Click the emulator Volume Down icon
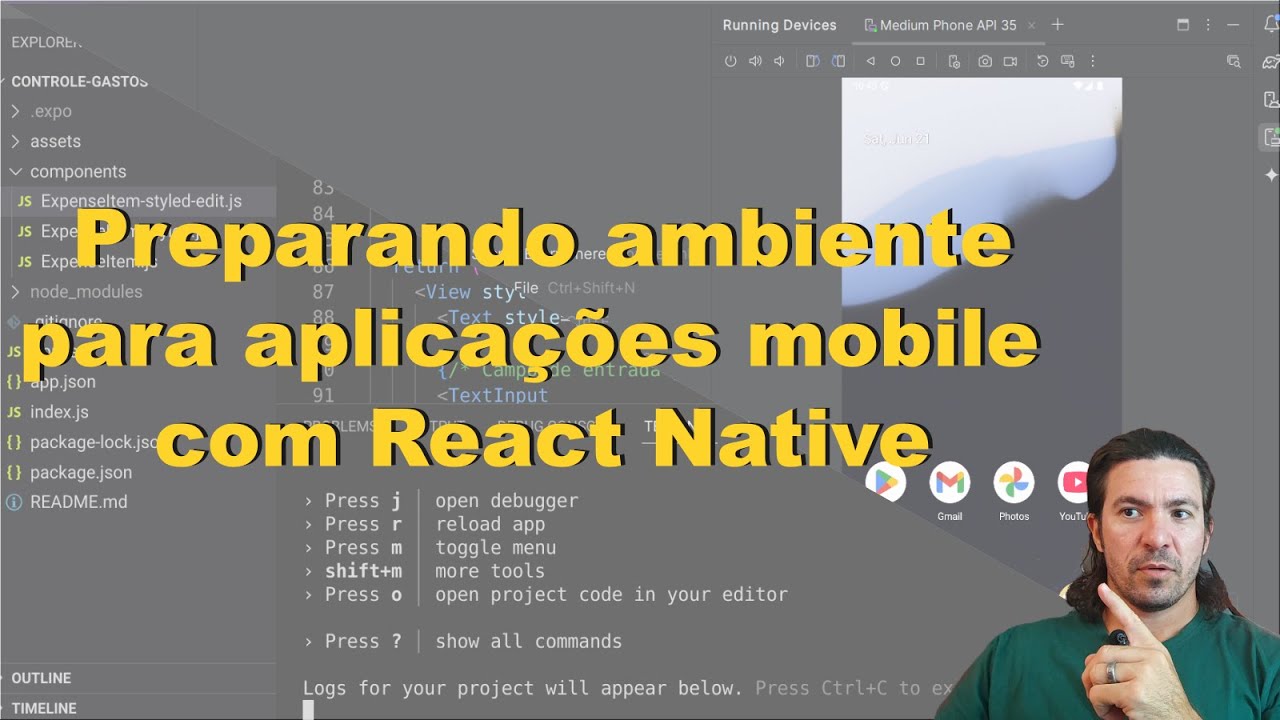Screen dimensions: 1280x720 pos(779,61)
